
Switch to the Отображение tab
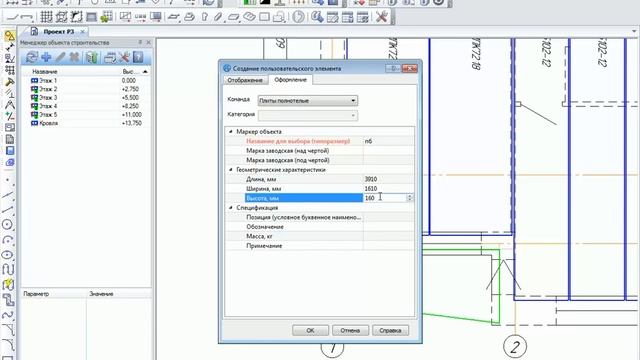[245, 80]
